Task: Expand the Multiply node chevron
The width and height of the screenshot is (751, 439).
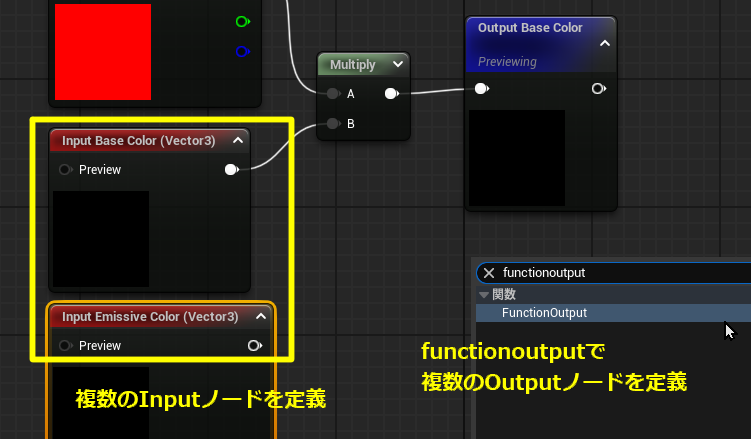Action: 398,64
